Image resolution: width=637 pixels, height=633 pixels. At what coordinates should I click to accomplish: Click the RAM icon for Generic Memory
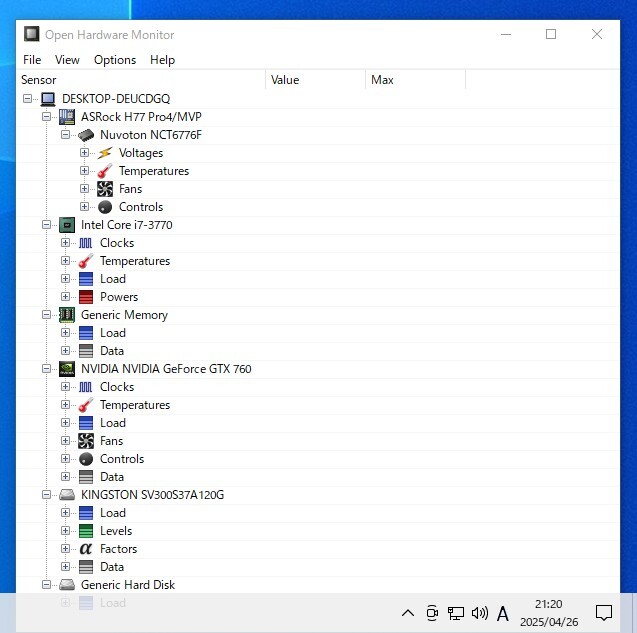point(67,315)
